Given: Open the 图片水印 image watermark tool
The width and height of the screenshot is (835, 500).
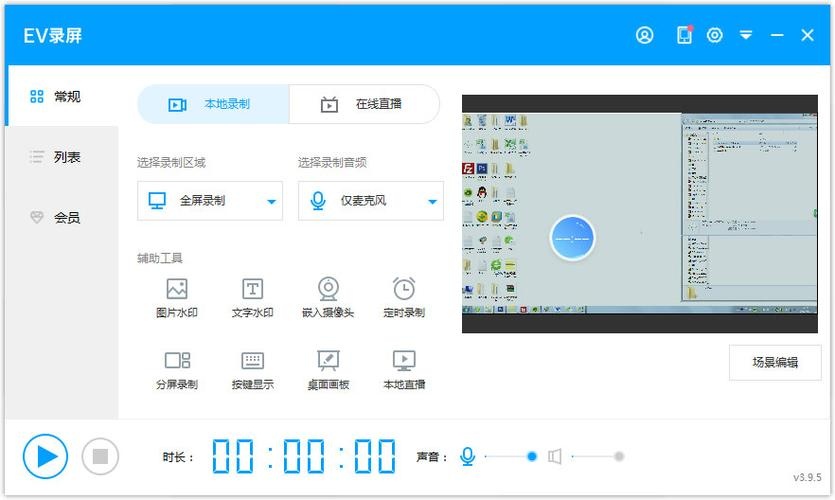Looking at the screenshot, I should (x=177, y=297).
